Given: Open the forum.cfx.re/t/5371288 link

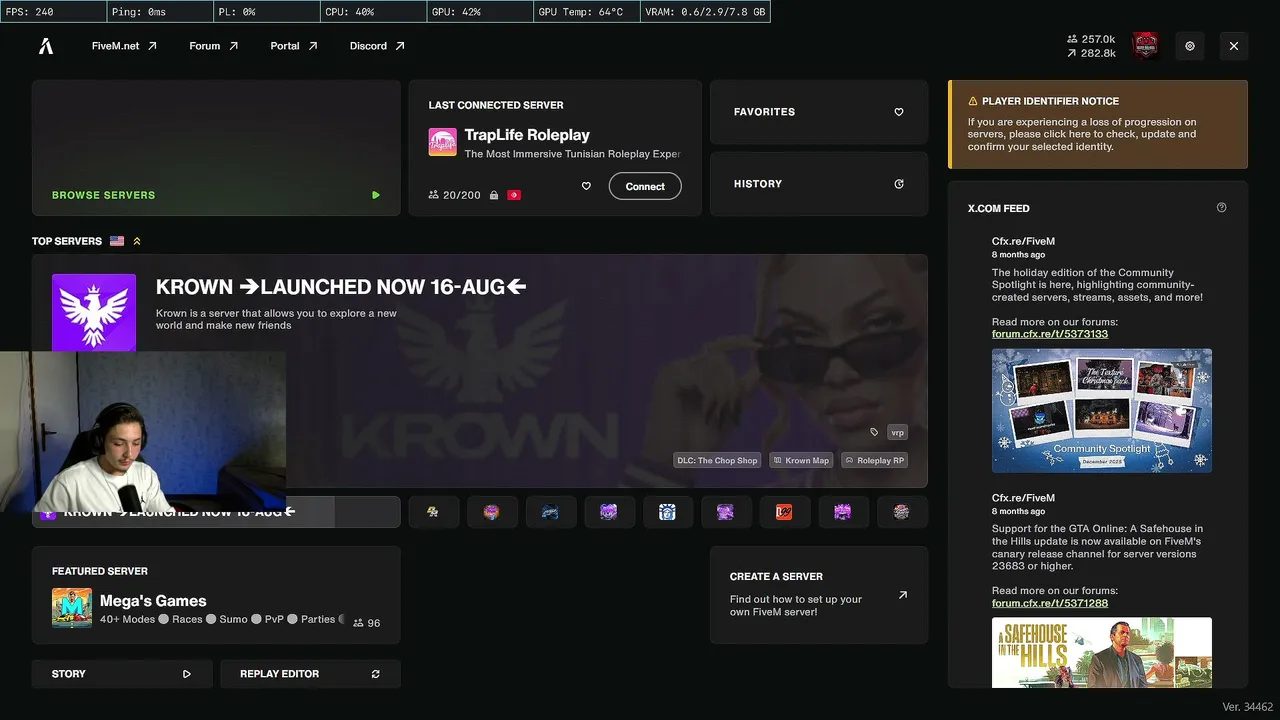Looking at the screenshot, I should [1050, 603].
